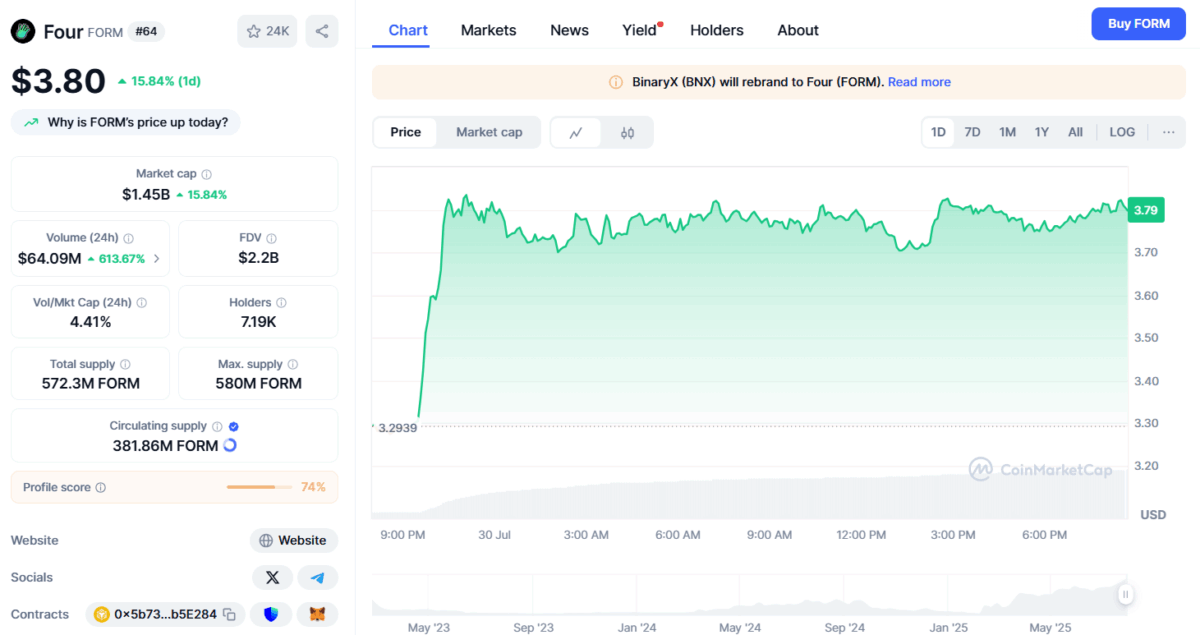
Task: Click the info icon beside Holders
Action: (281, 302)
